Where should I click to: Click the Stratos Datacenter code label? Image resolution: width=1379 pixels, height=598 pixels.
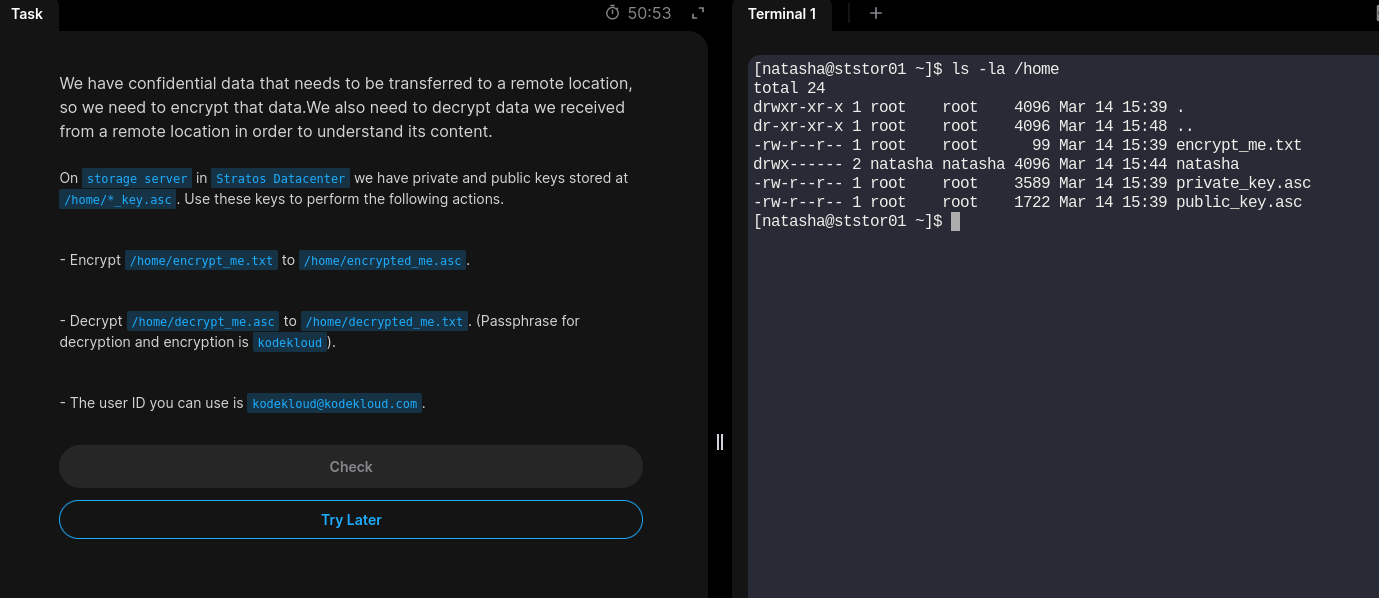pos(280,179)
